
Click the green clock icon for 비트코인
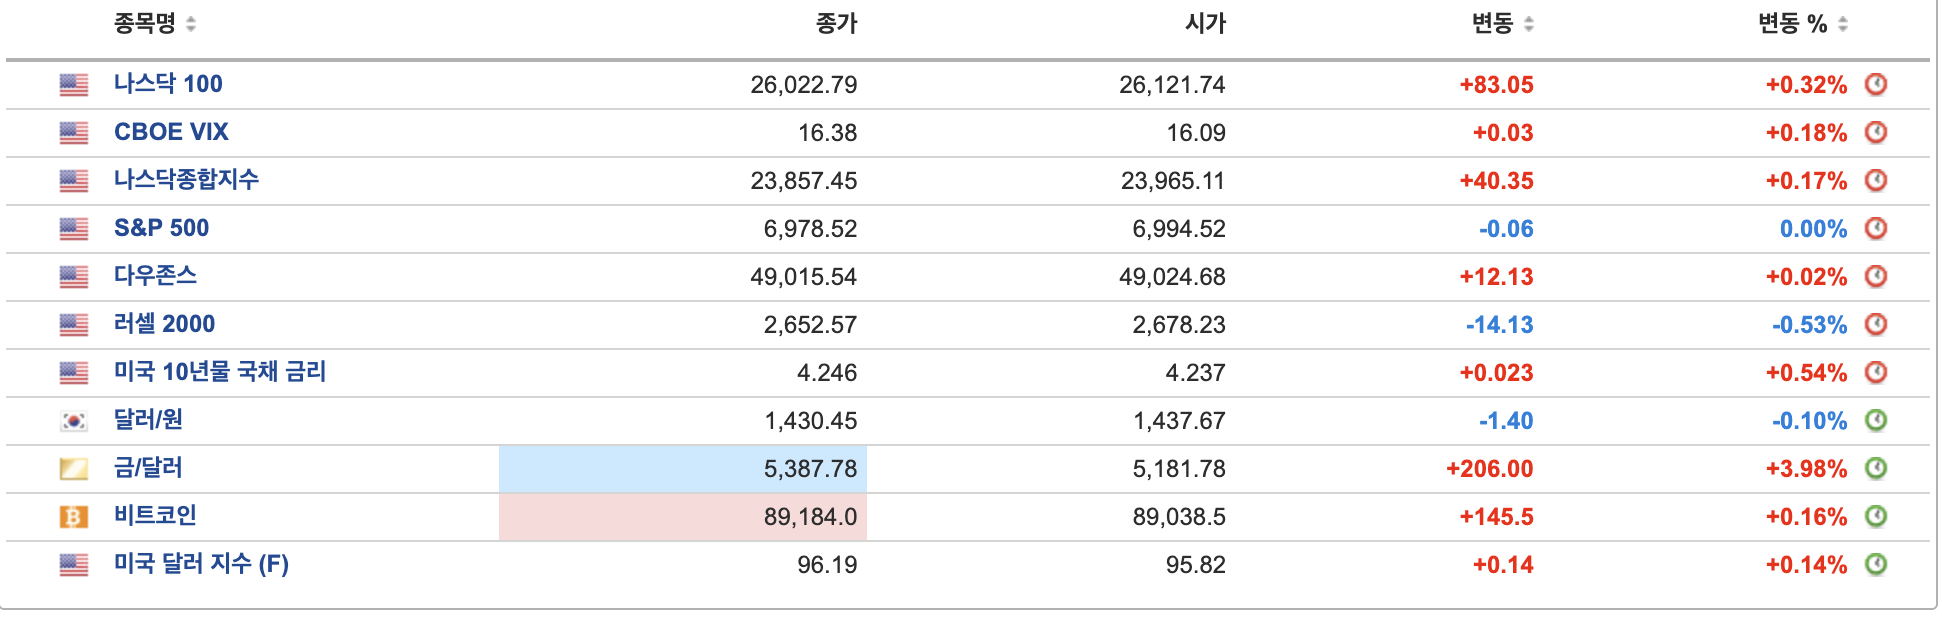click(1876, 516)
